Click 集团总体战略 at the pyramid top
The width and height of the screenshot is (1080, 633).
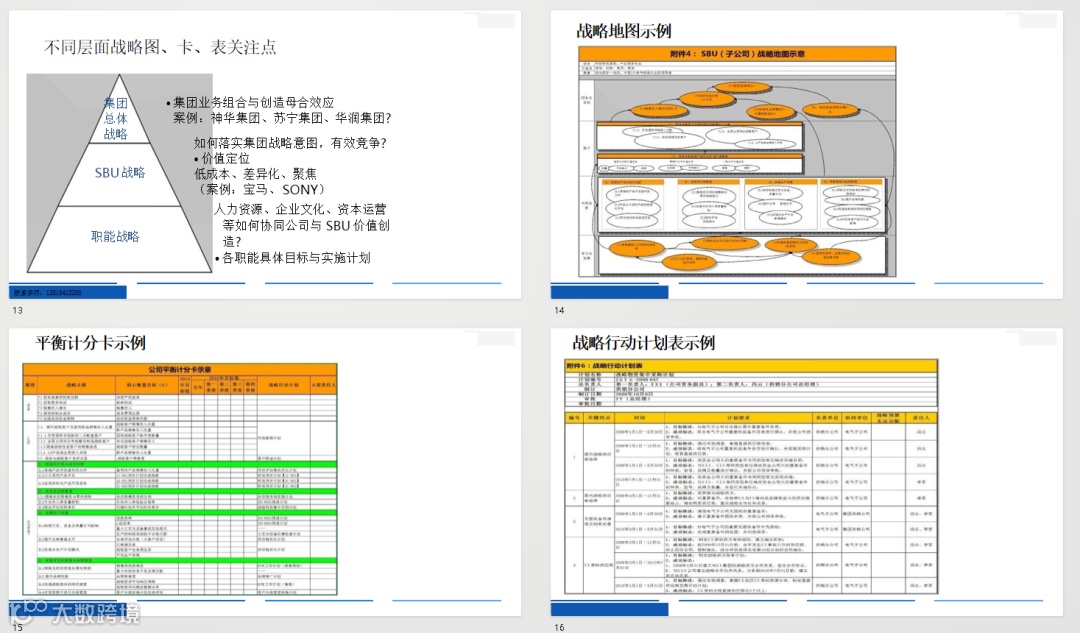pos(116,118)
